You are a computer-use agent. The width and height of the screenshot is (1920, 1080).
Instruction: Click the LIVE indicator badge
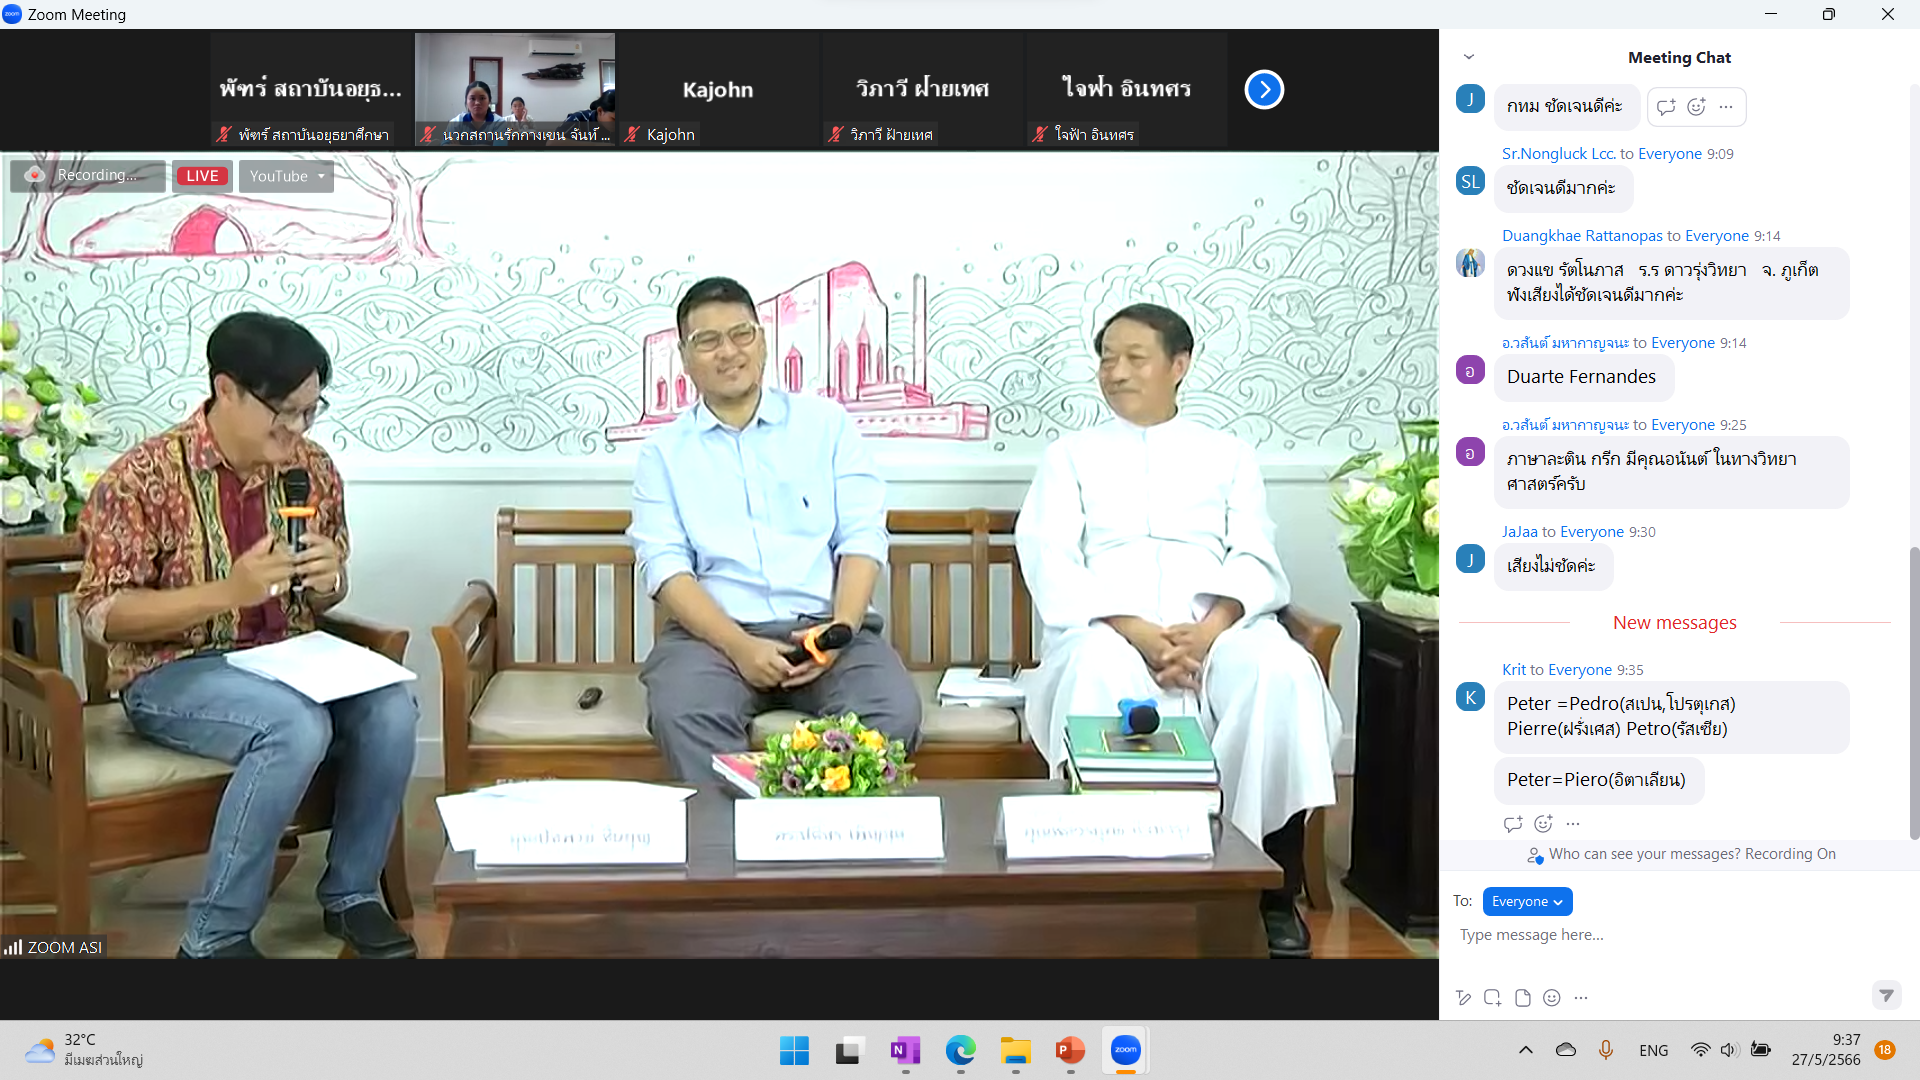coord(202,176)
